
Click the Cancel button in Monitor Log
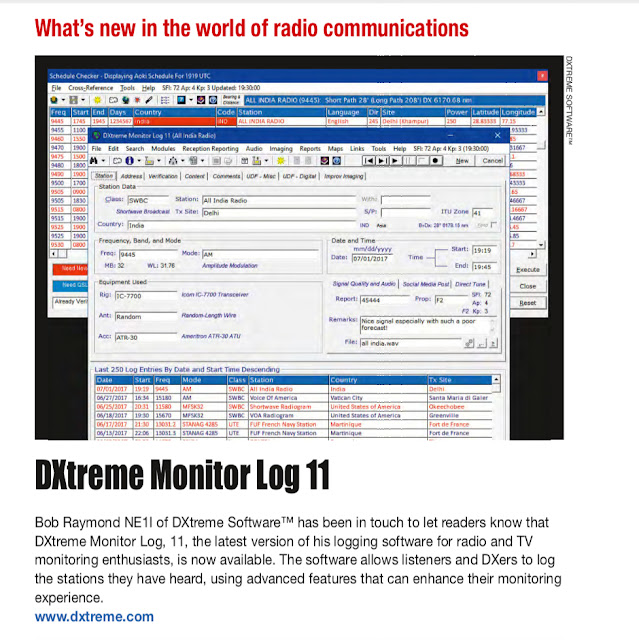coord(493,161)
